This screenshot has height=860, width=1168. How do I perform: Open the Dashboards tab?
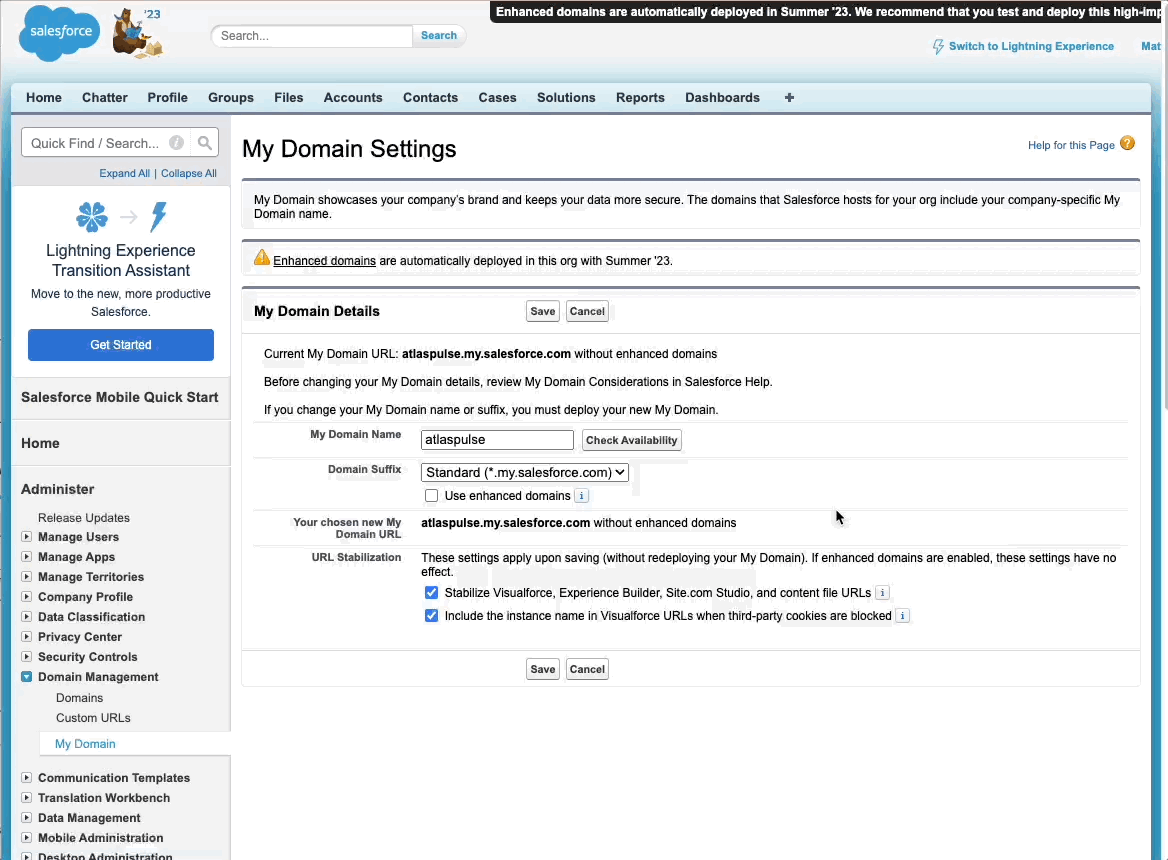723,98
